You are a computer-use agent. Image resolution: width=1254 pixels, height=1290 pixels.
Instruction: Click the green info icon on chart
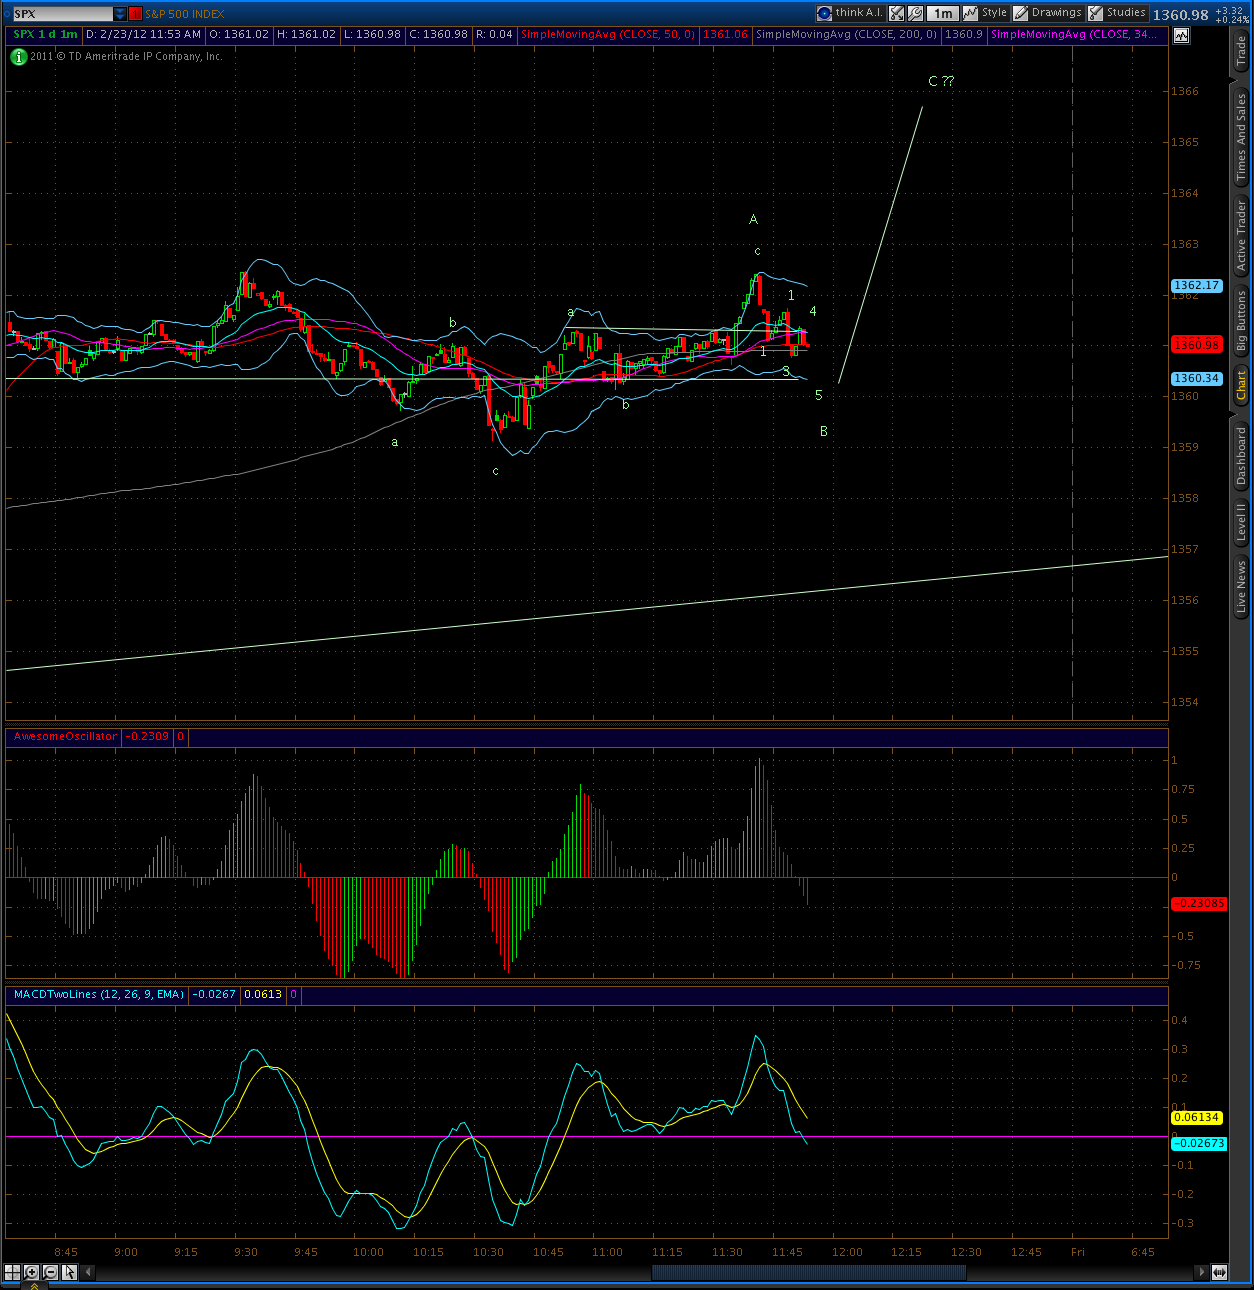18,57
